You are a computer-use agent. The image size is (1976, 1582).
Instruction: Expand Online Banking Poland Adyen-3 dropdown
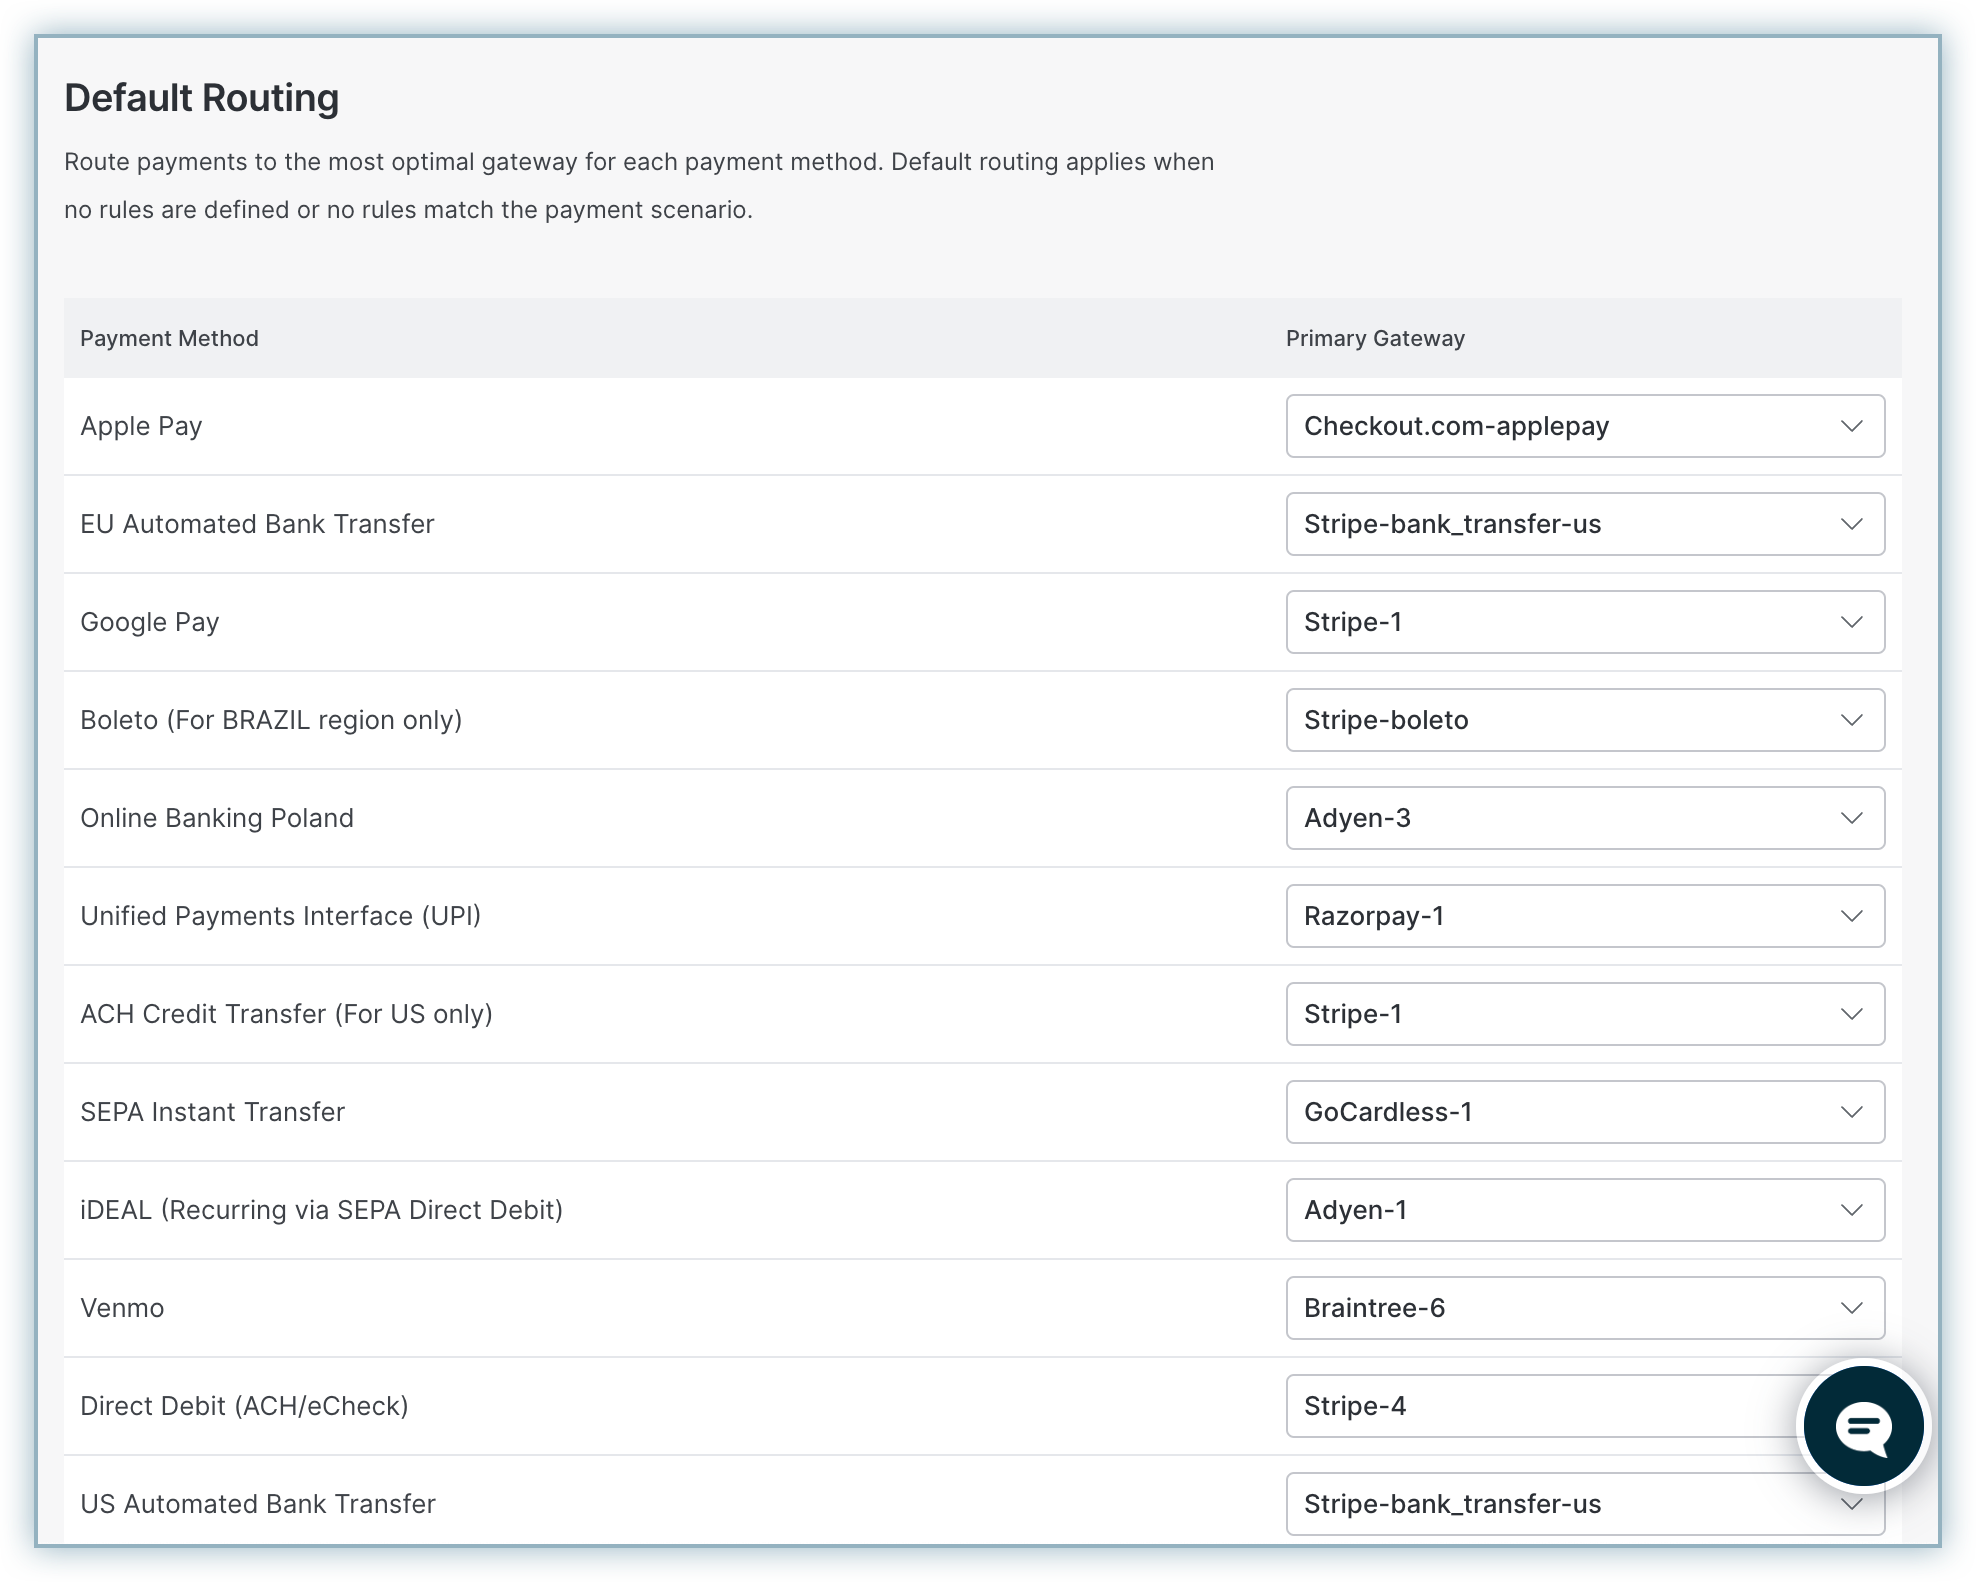pyautogui.click(x=1584, y=818)
